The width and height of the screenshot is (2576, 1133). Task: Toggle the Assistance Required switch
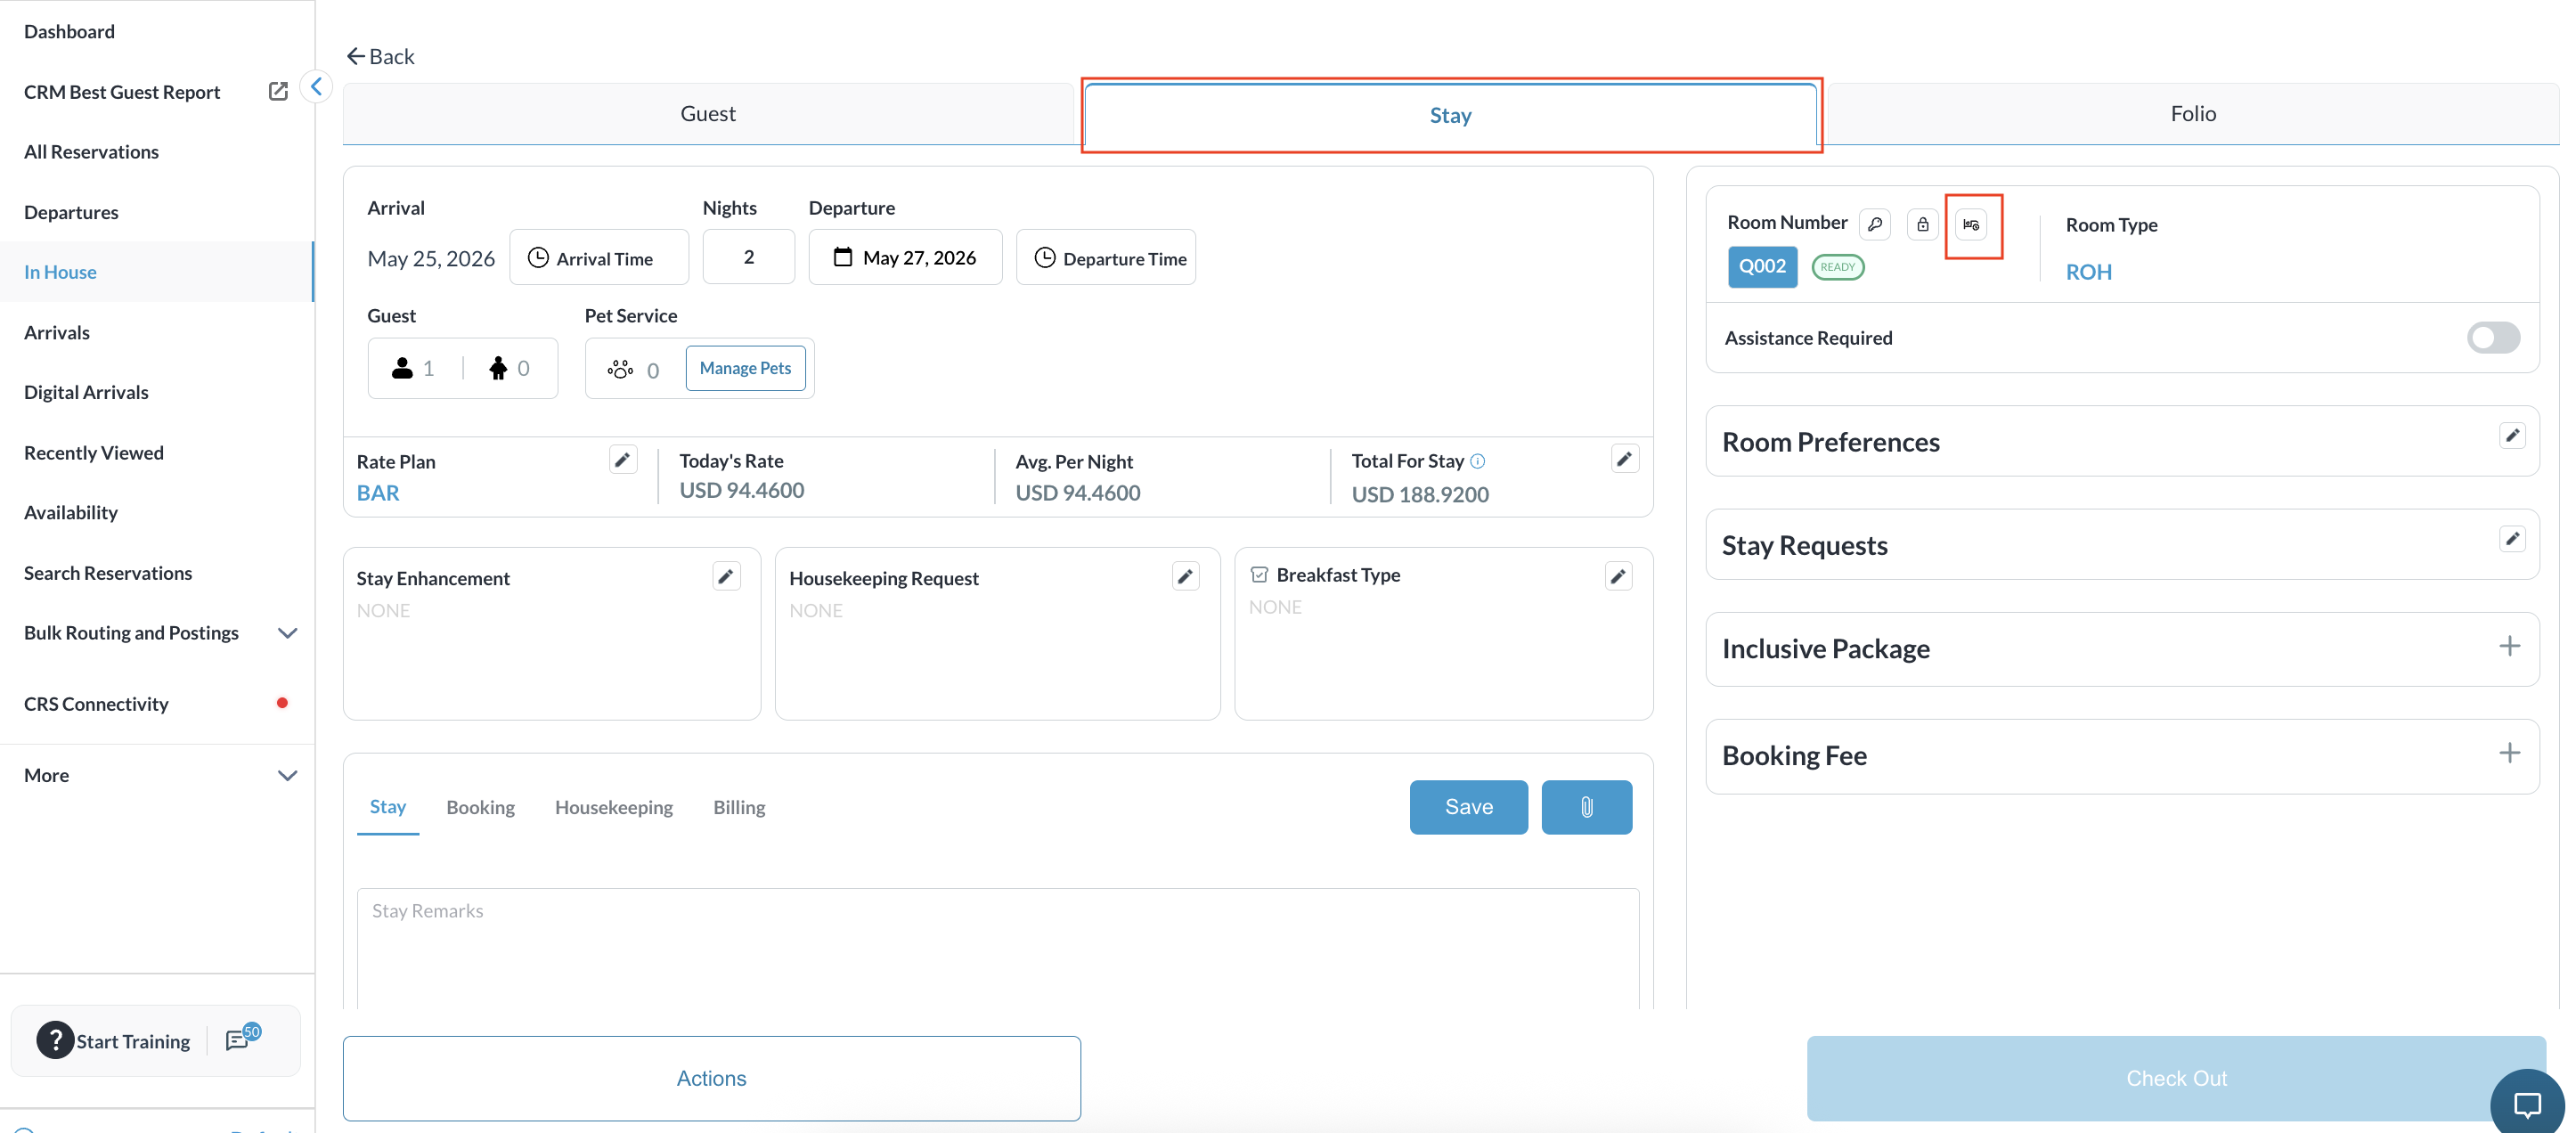(x=2493, y=337)
